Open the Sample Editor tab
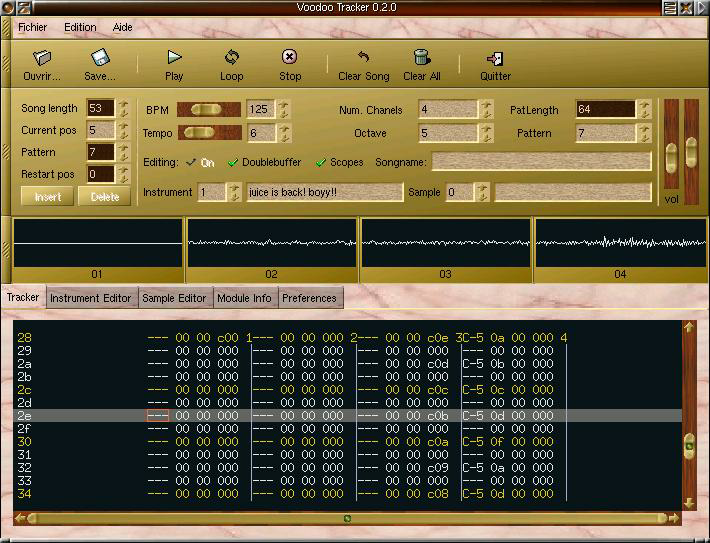The image size is (710, 543). click(174, 298)
